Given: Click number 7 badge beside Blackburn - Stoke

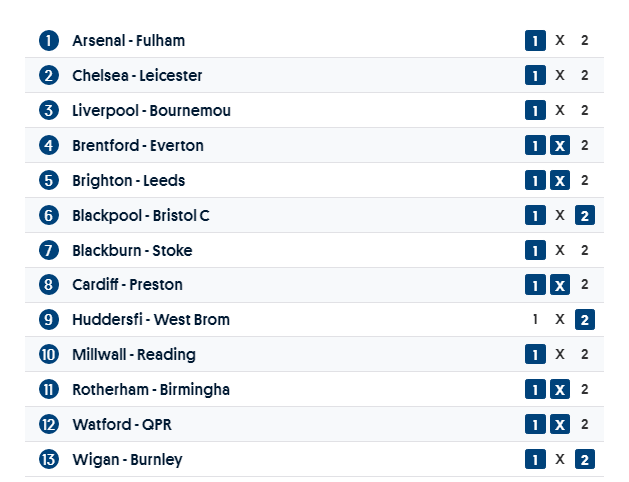Looking at the screenshot, I should tap(49, 251).
